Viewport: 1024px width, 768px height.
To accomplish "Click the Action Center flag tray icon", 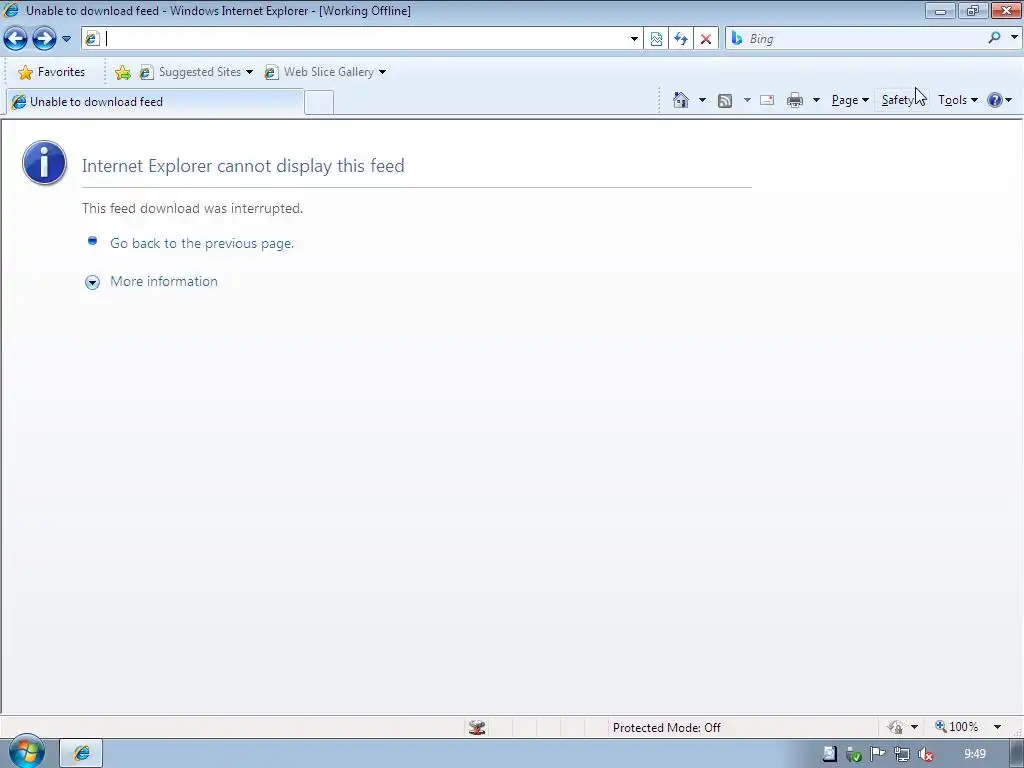I will (877, 754).
